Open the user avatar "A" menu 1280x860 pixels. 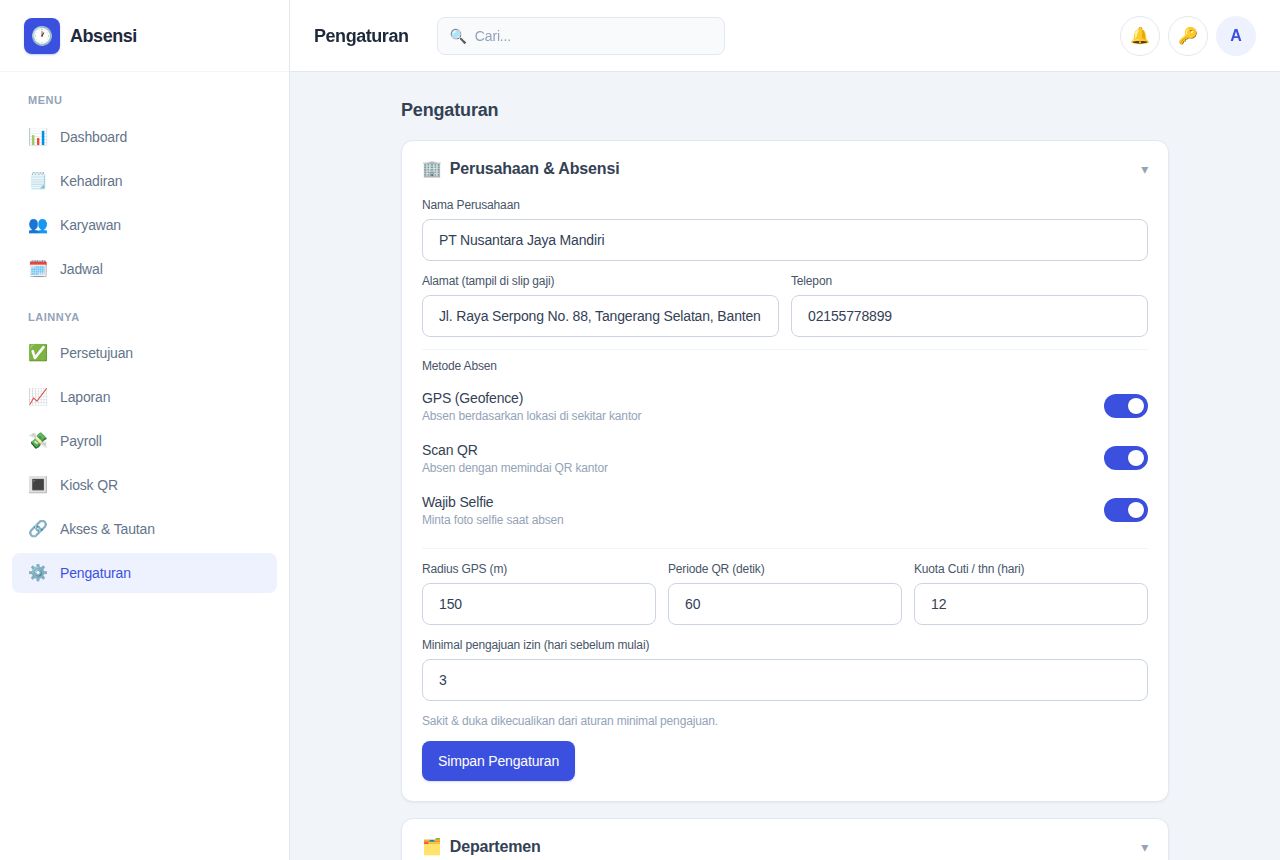point(1236,36)
